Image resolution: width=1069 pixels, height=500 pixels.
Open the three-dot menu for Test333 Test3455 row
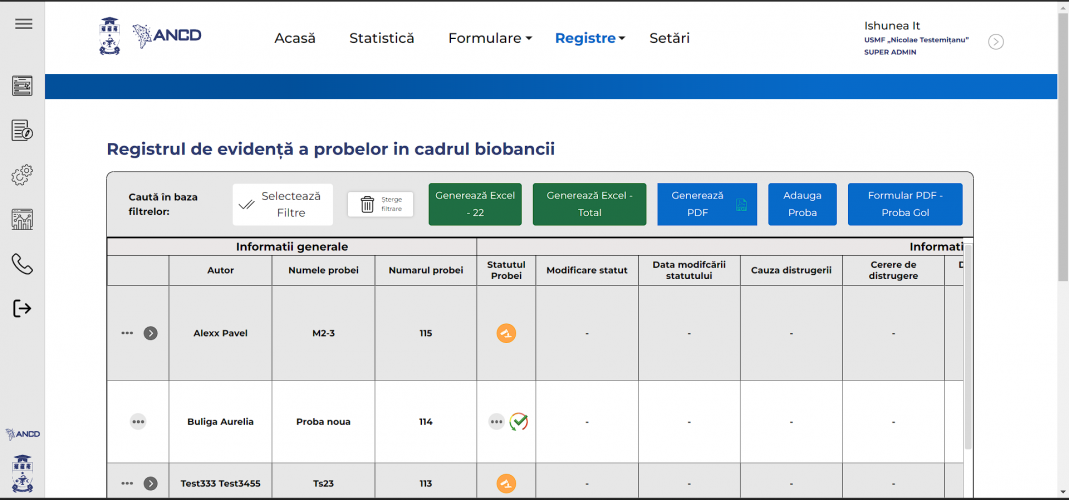[127, 484]
